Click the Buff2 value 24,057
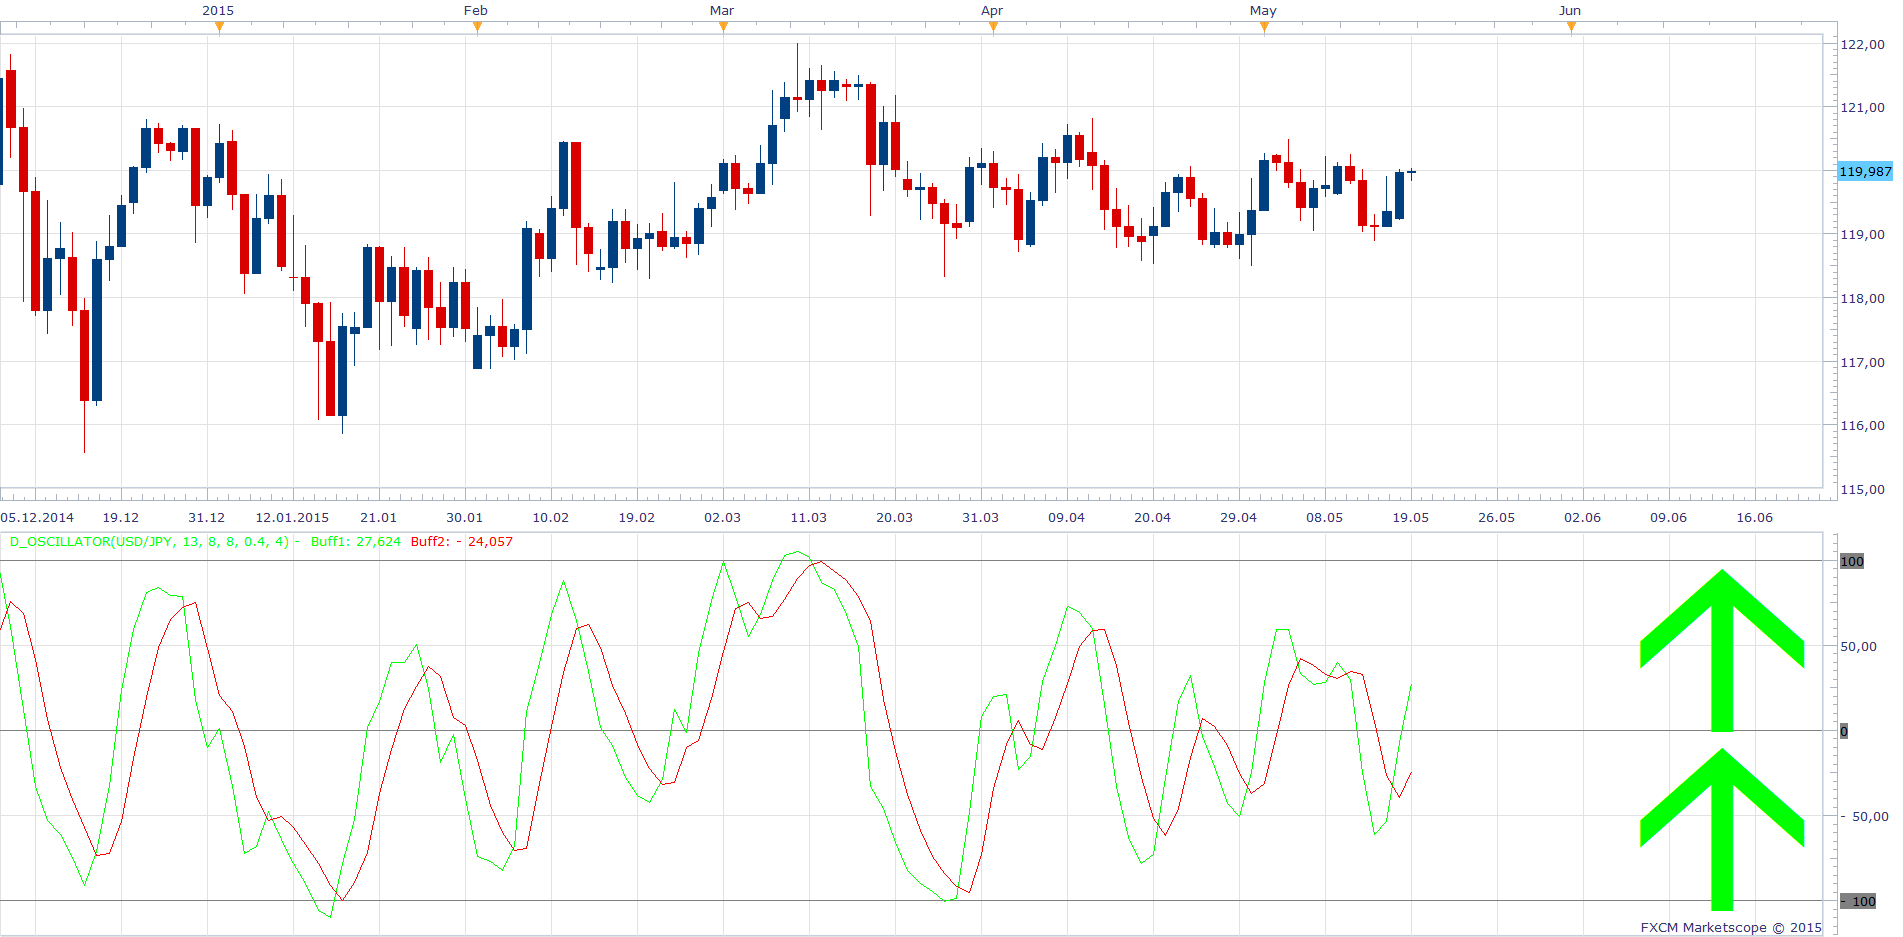The image size is (1903, 937). [x=490, y=541]
